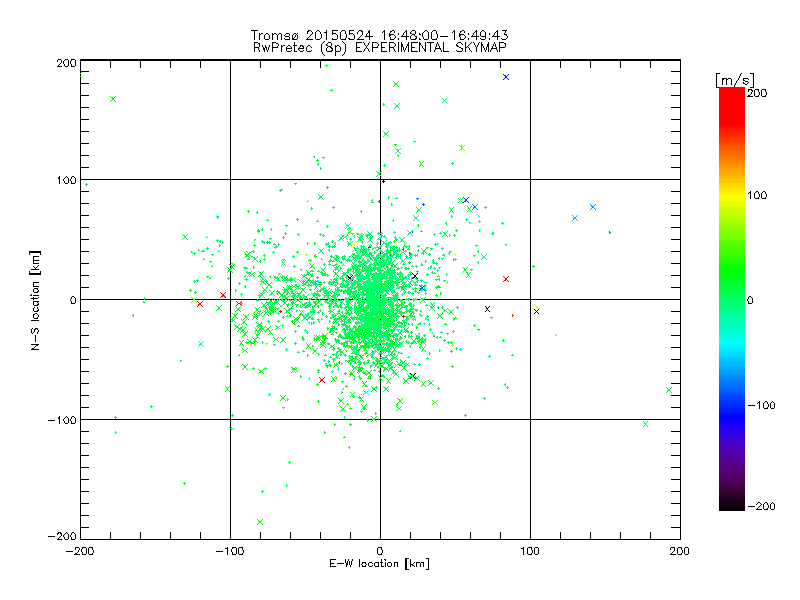Click the N-S axis tick label "200"

[x=66, y=63]
